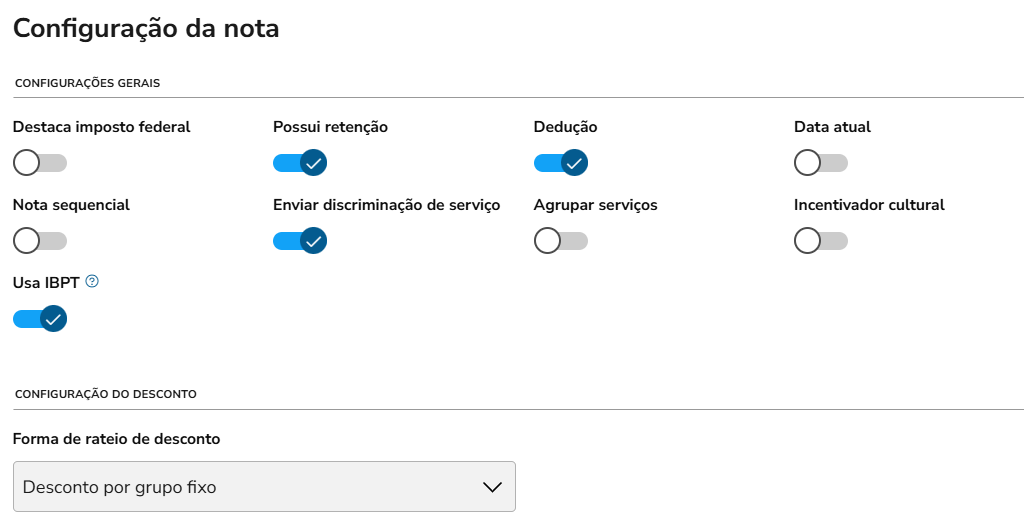Click the Usa IBPT label text

click(x=46, y=283)
